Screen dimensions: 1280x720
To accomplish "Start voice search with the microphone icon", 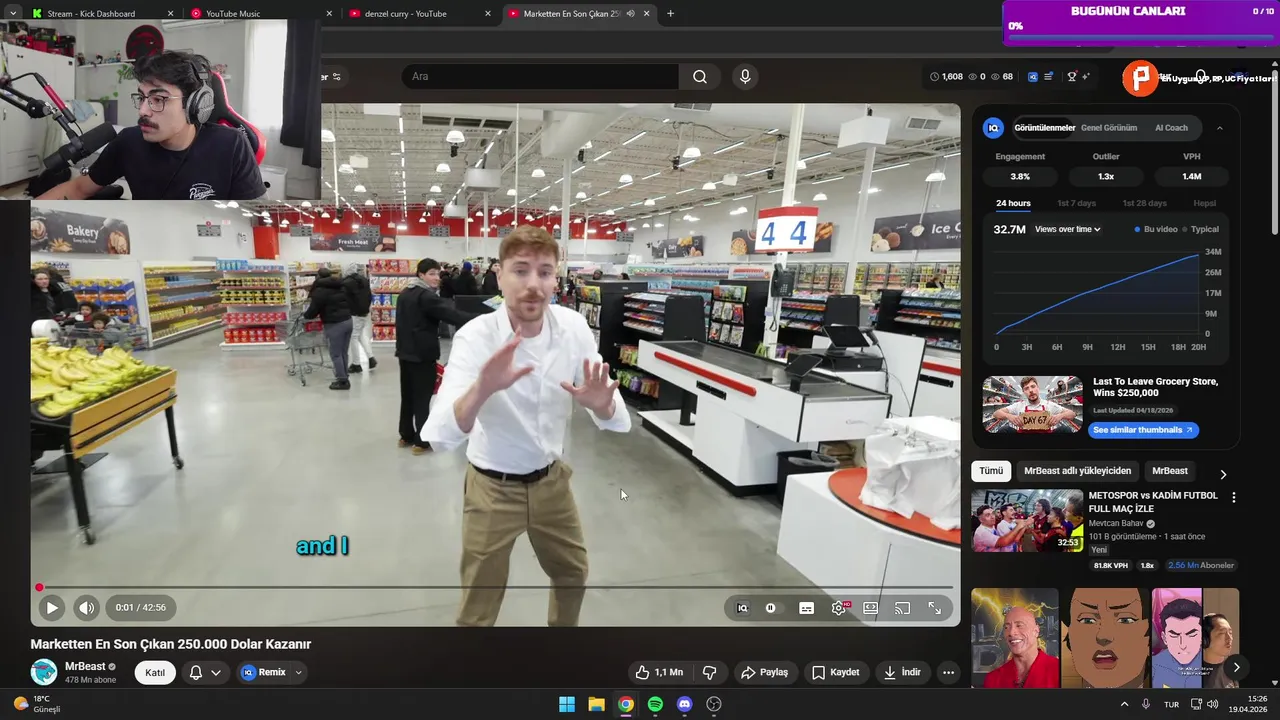I will point(745,77).
